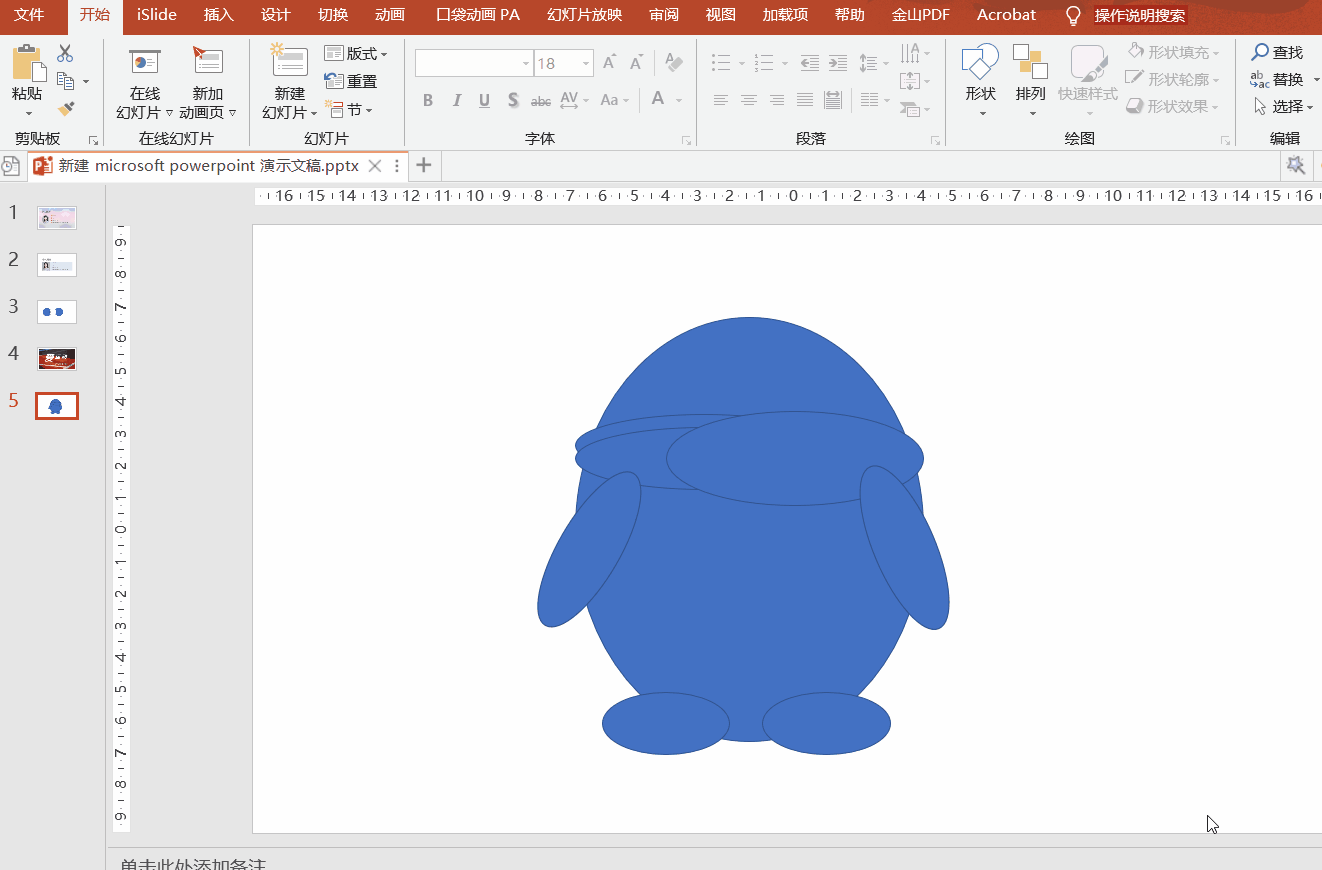This screenshot has width=1322, height=870.
Task: Open the 文件 File menu
Action: tap(29, 15)
